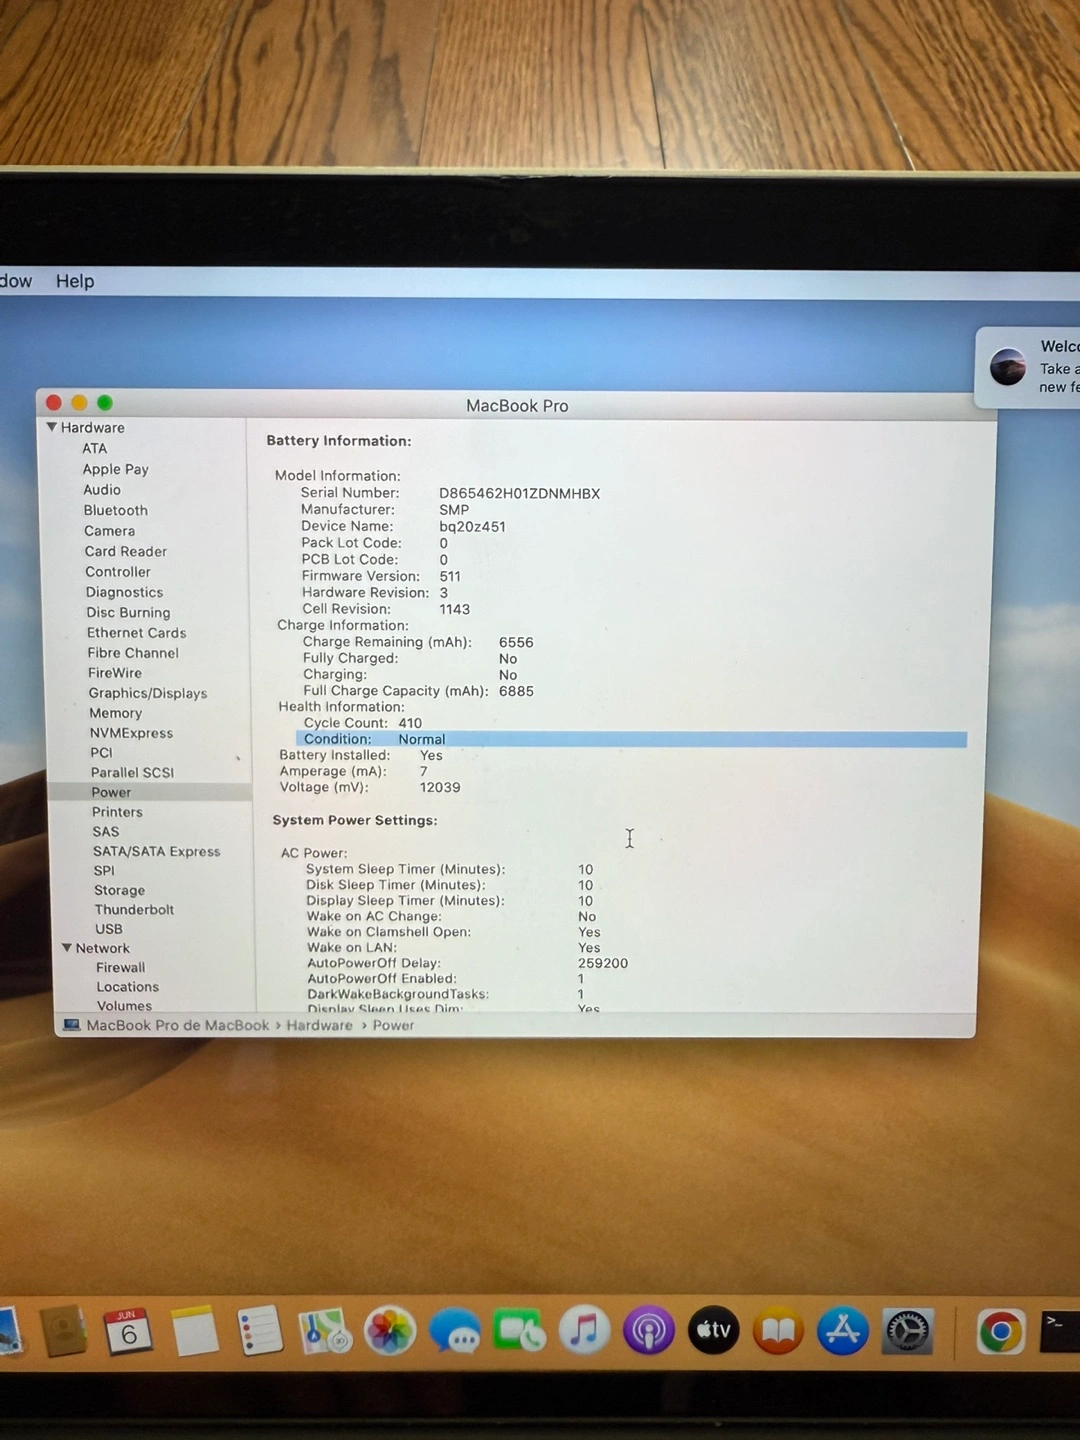Select Bluetooth in the Hardware list
Image resolution: width=1080 pixels, height=1440 pixels.
click(115, 510)
